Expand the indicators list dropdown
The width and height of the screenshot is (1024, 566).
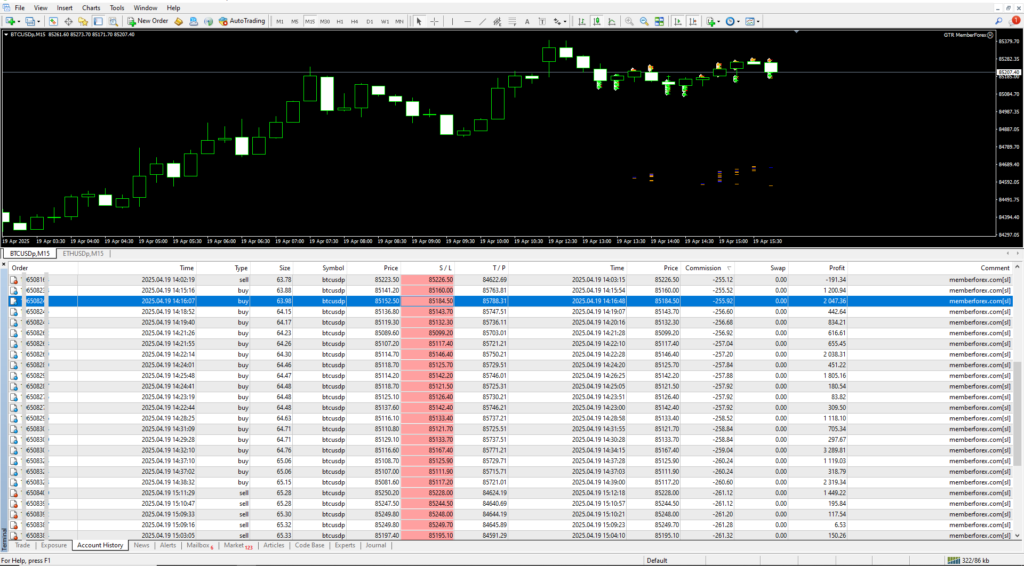coord(718,20)
